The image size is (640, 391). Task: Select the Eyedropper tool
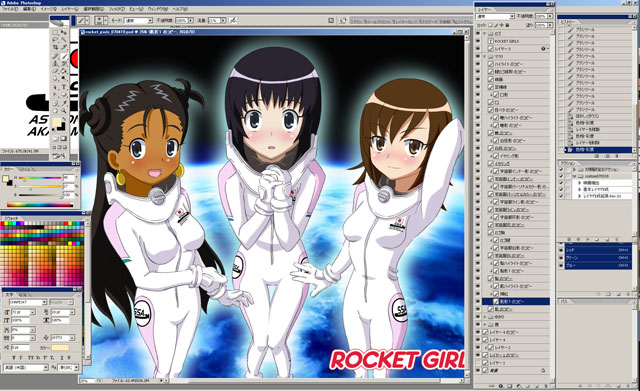tap(64, 102)
